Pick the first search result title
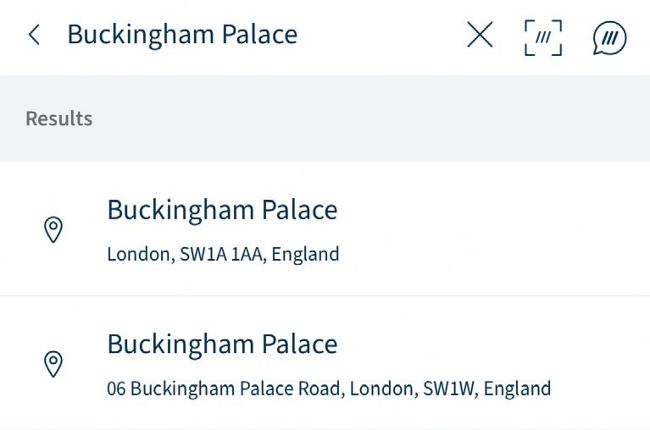 (222, 210)
